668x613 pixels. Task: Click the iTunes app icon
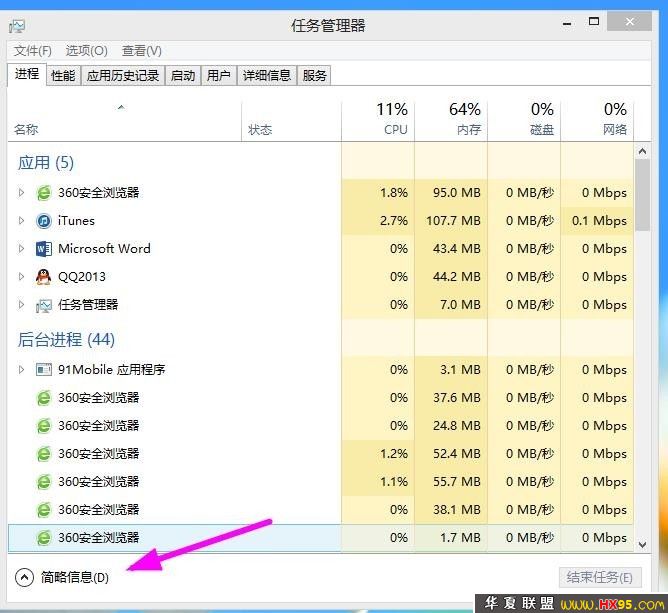tap(44, 221)
